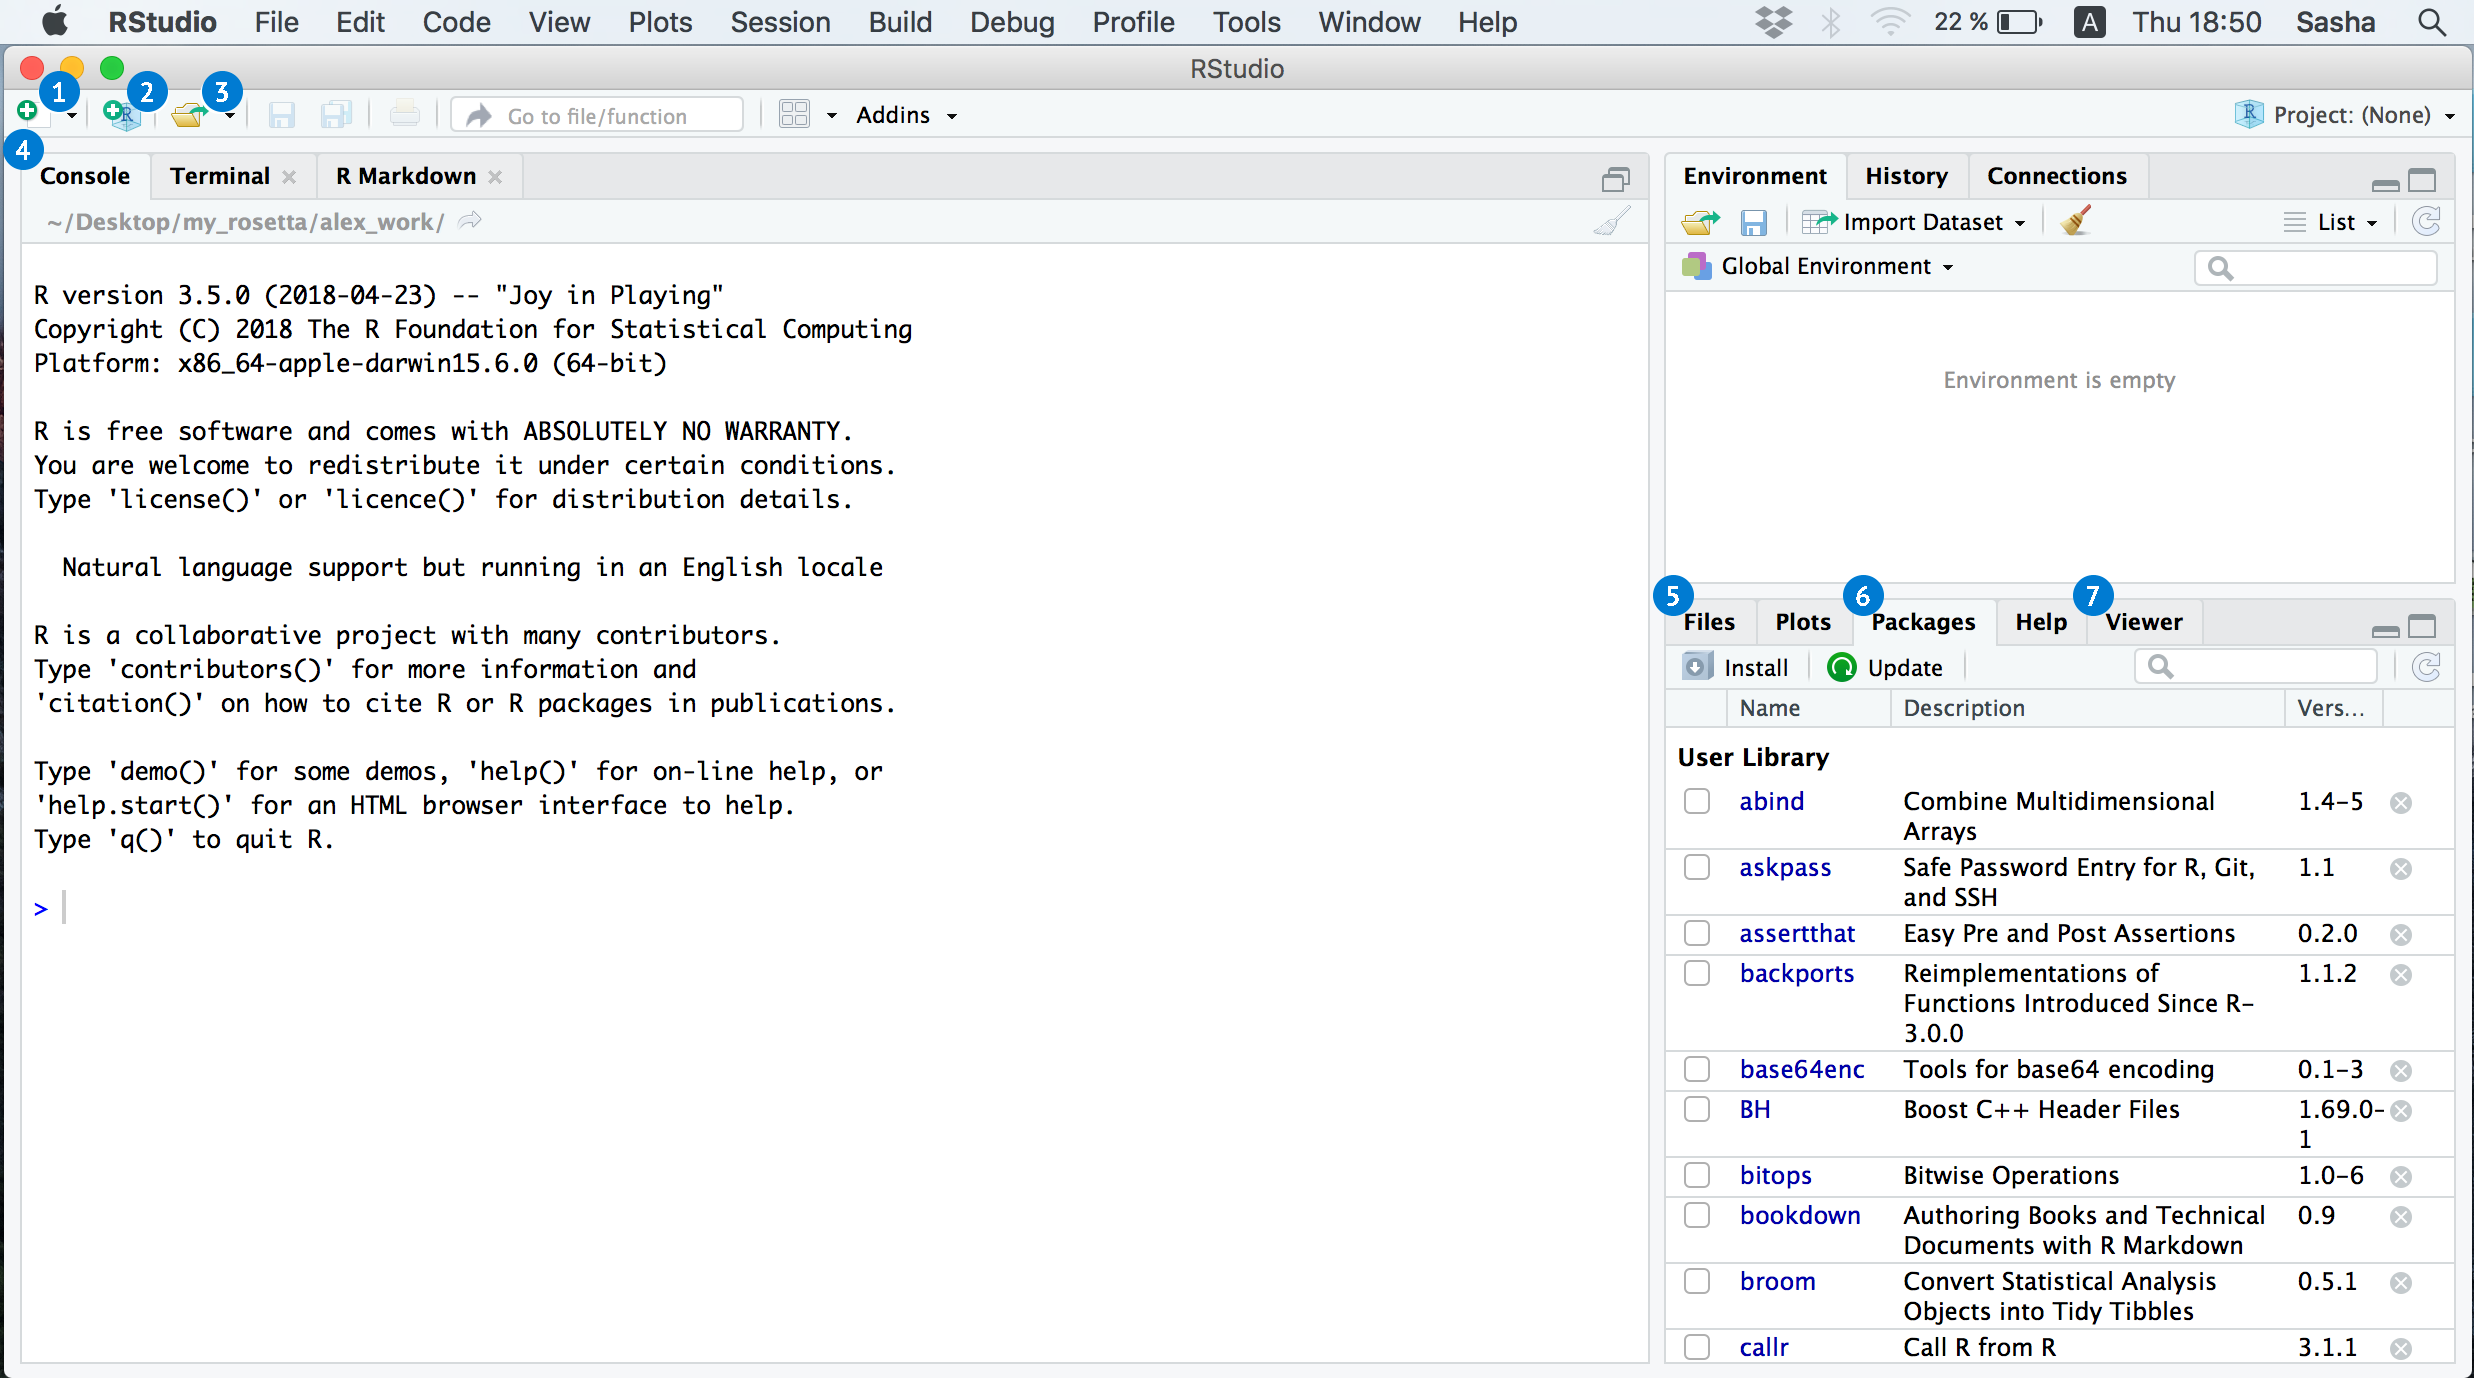Open the Addins dropdown
The height and width of the screenshot is (1378, 2474).
(906, 116)
